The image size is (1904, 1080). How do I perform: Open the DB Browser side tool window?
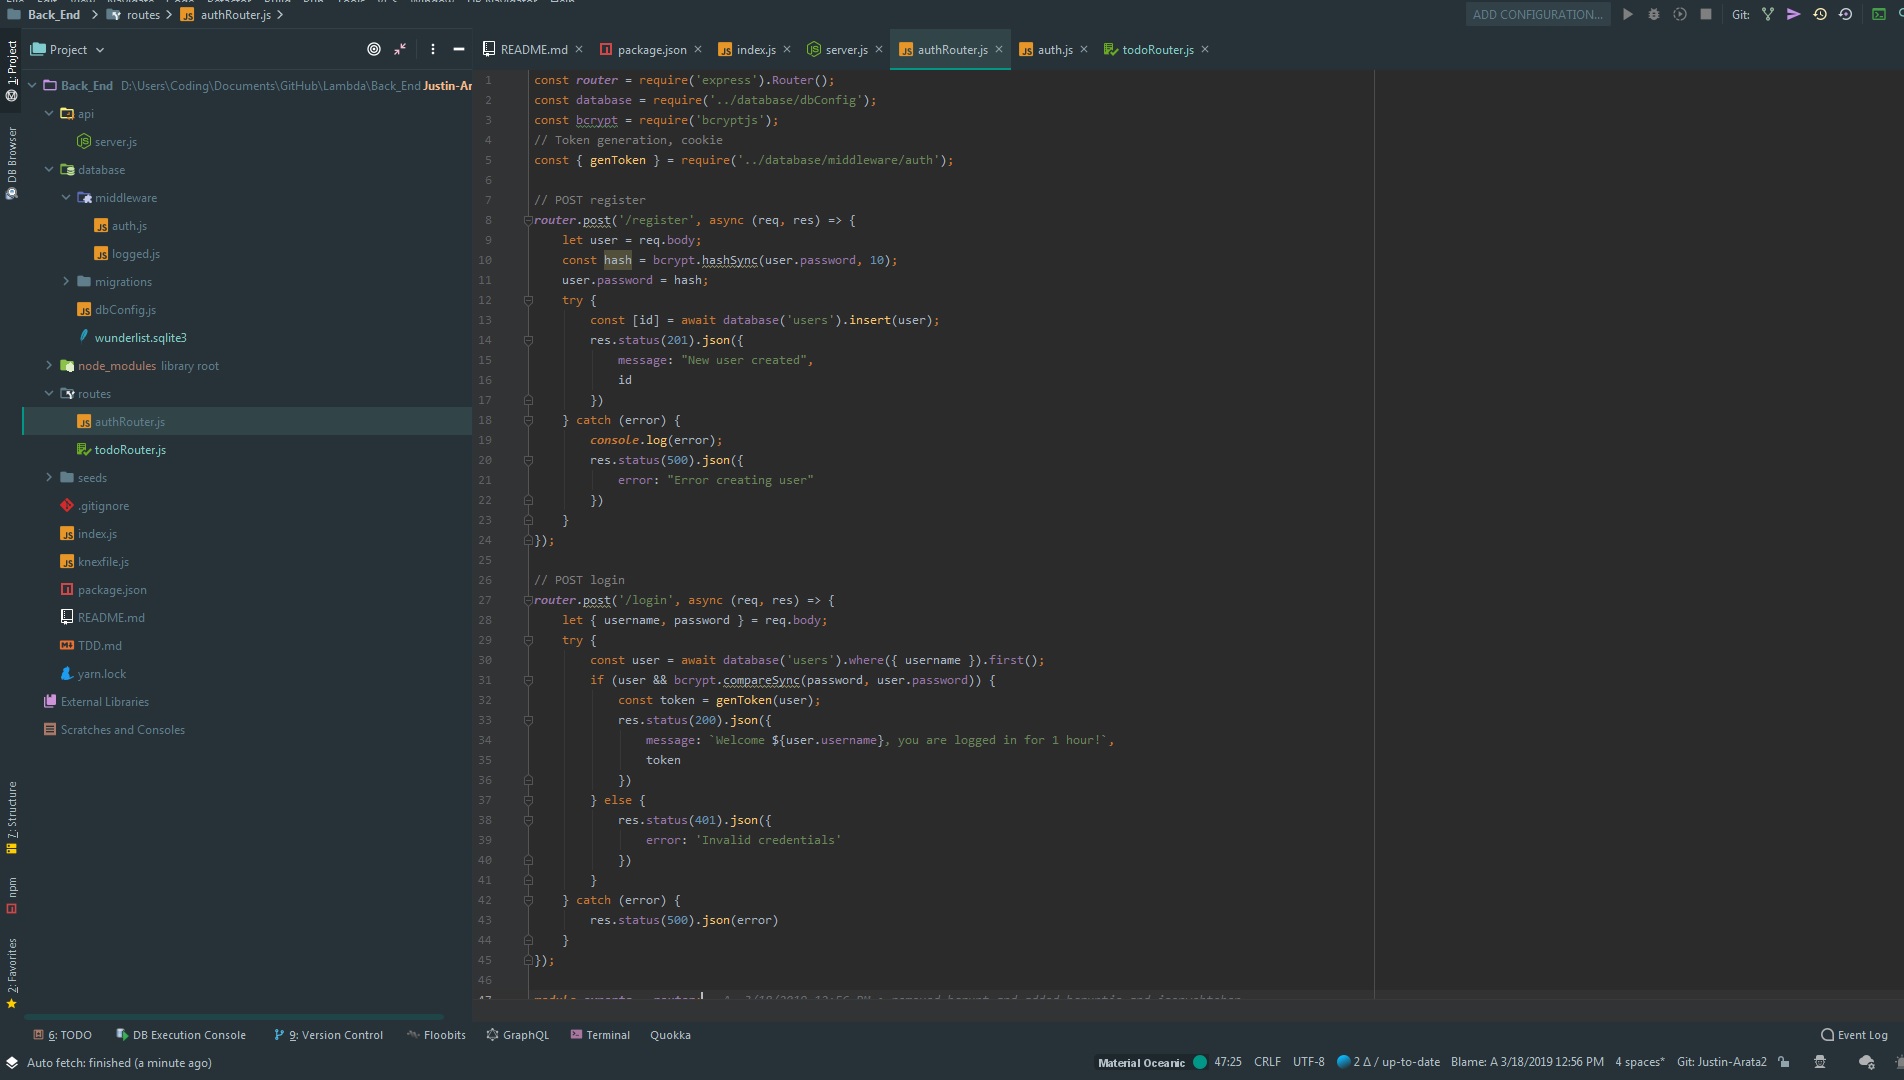coord(12,163)
